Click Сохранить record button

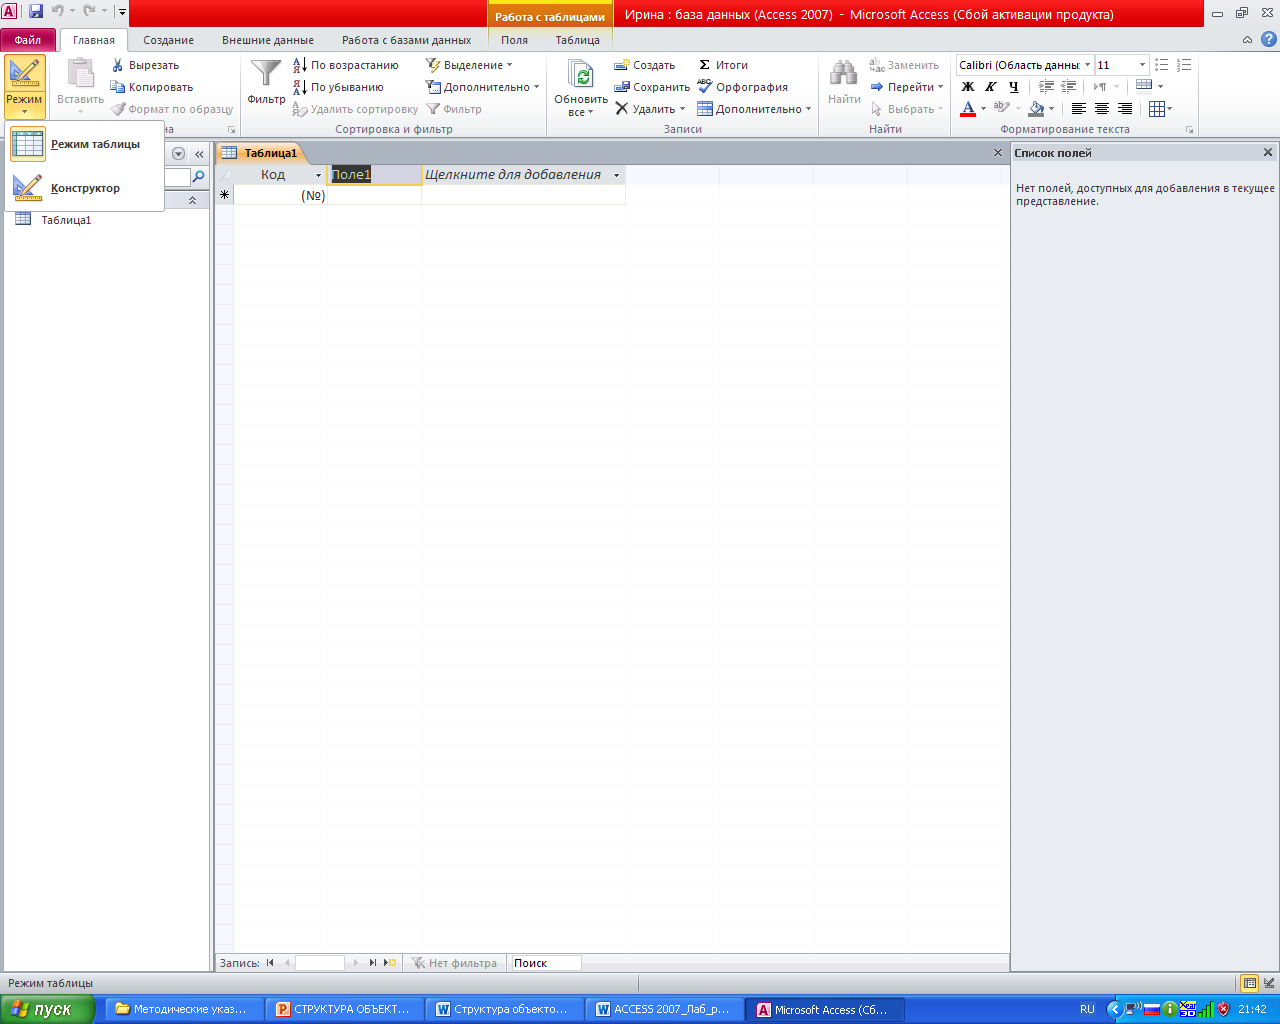tap(652, 87)
